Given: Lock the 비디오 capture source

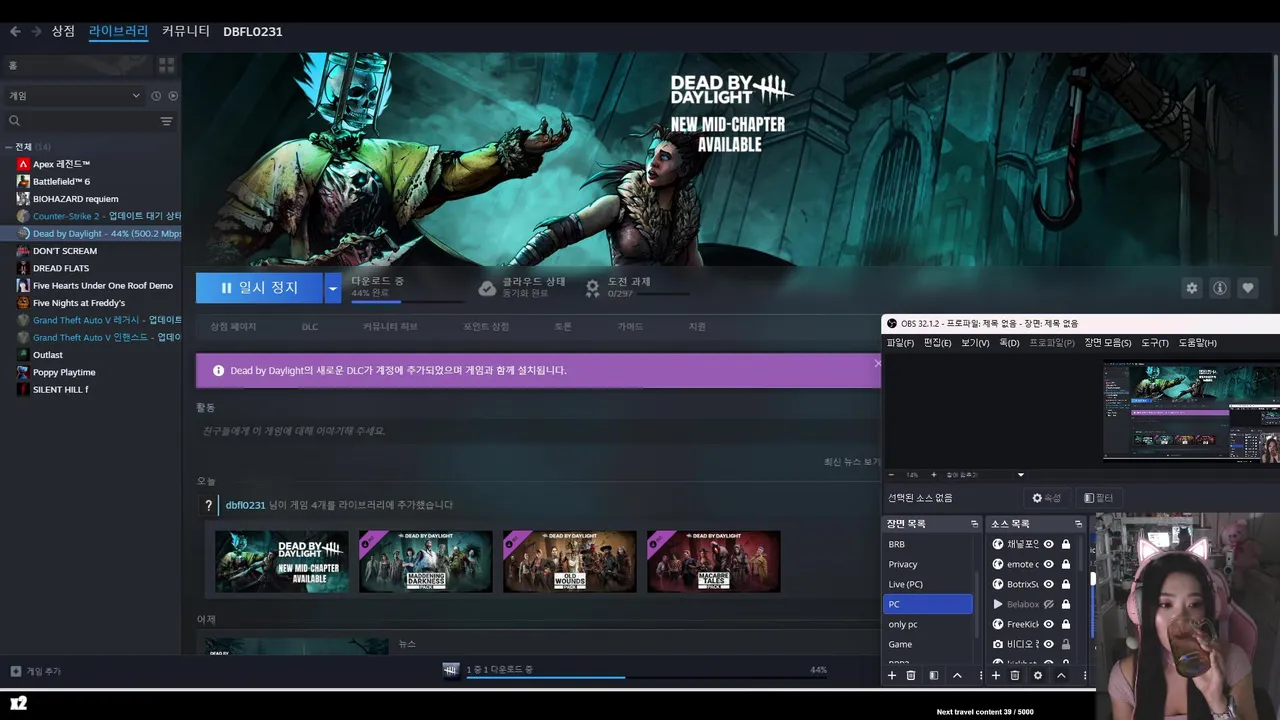Looking at the screenshot, I should click(1066, 644).
